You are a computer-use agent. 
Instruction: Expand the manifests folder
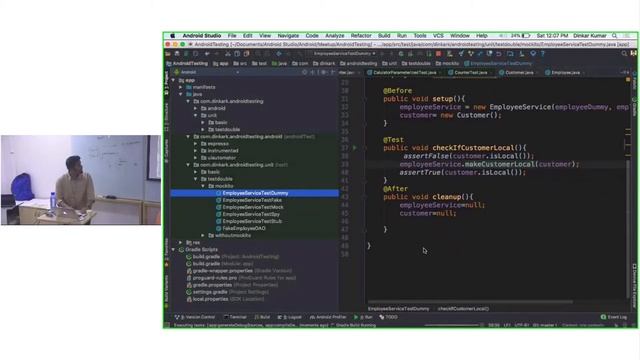pyautogui.click(x=181, y=87)
